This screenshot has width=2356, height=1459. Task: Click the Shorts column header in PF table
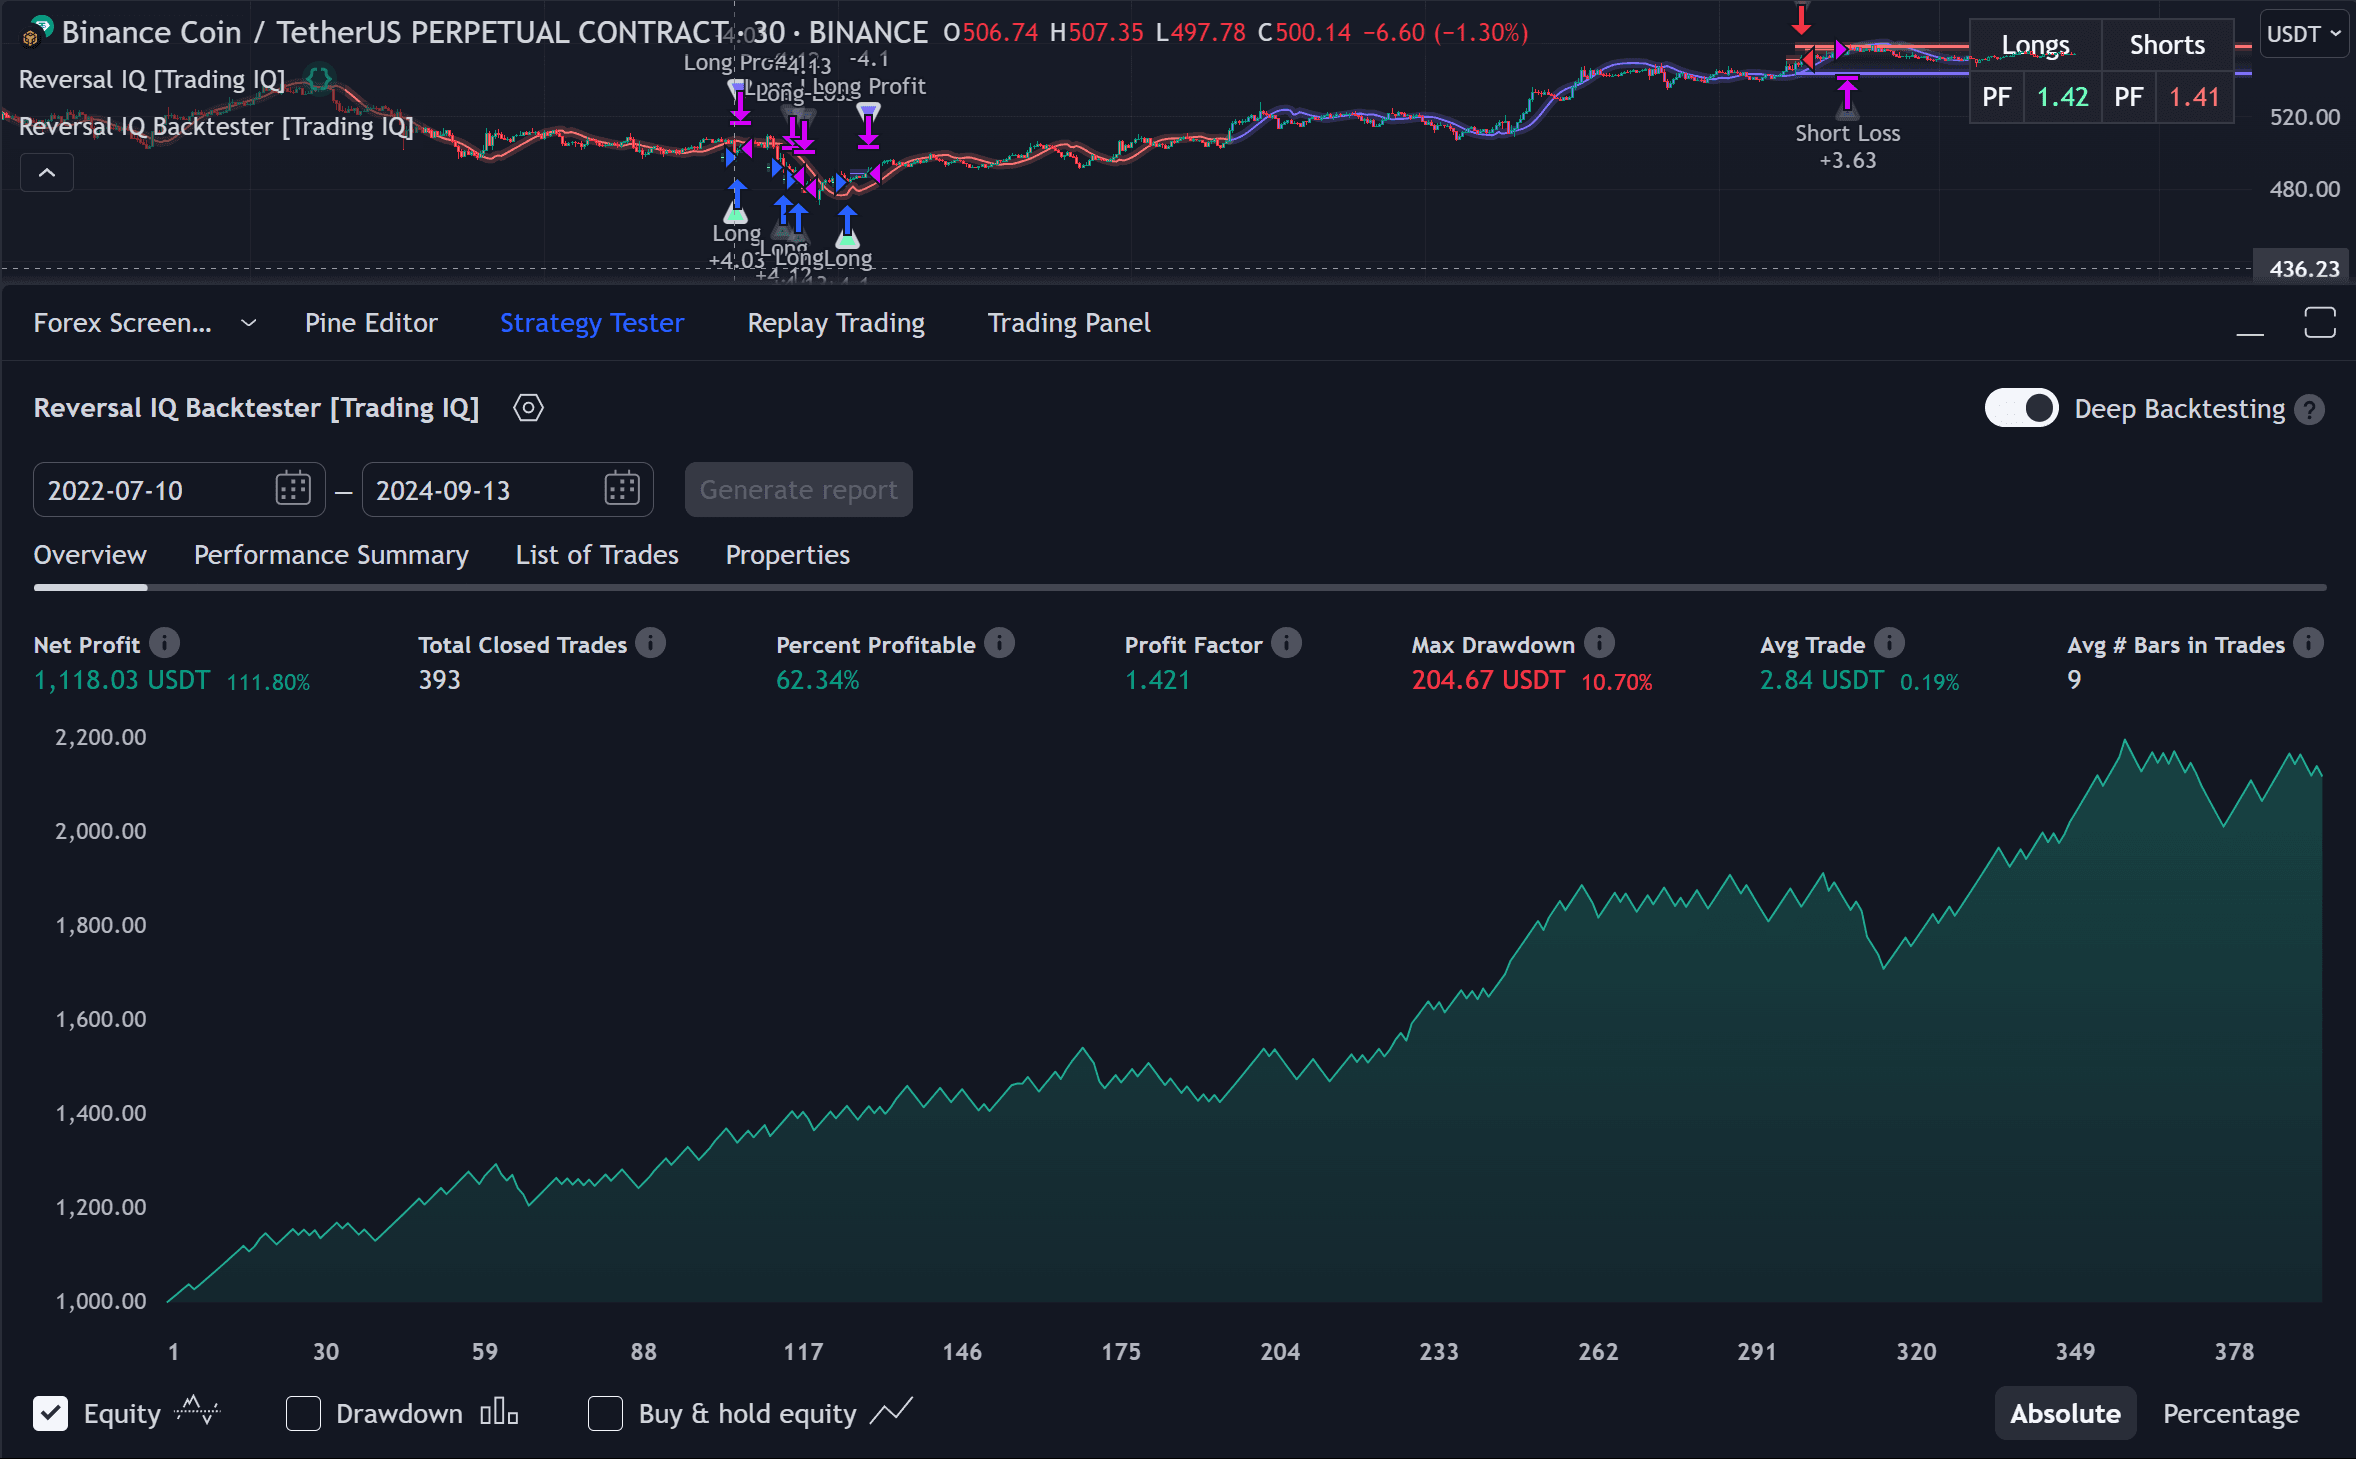(x=2167, y=45)
